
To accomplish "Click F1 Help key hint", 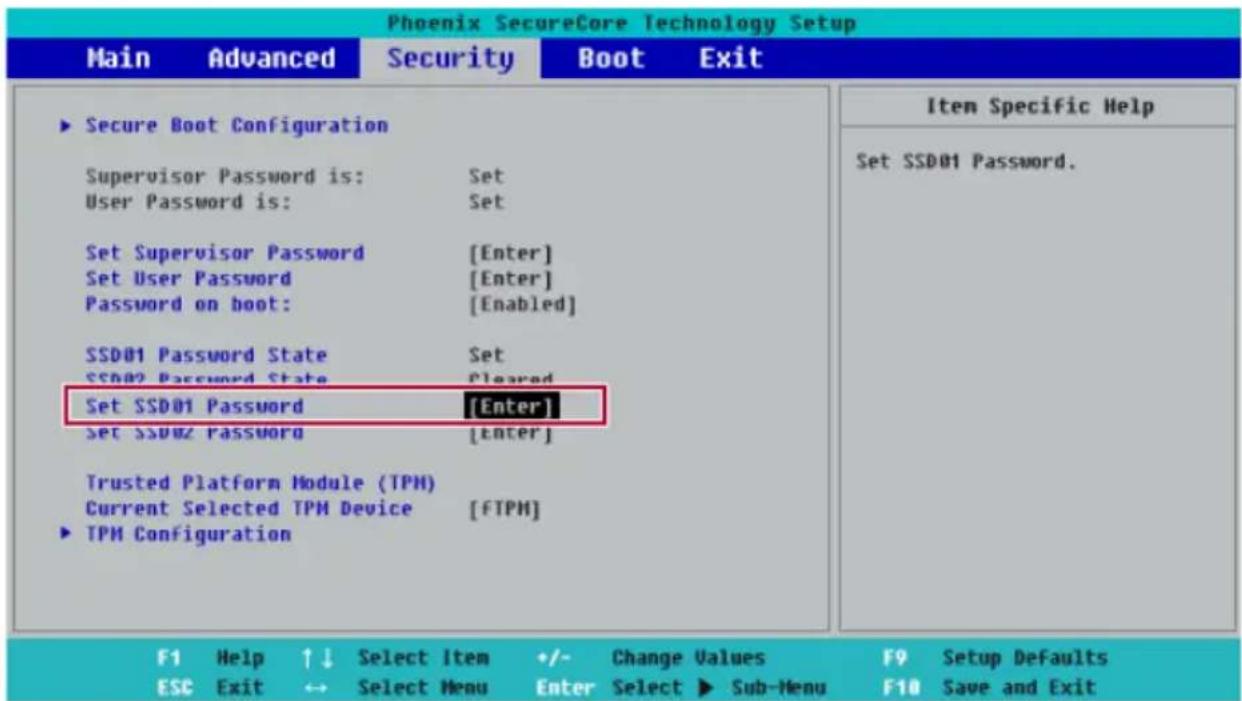I will pyautogui.click(x=212, y=659).
